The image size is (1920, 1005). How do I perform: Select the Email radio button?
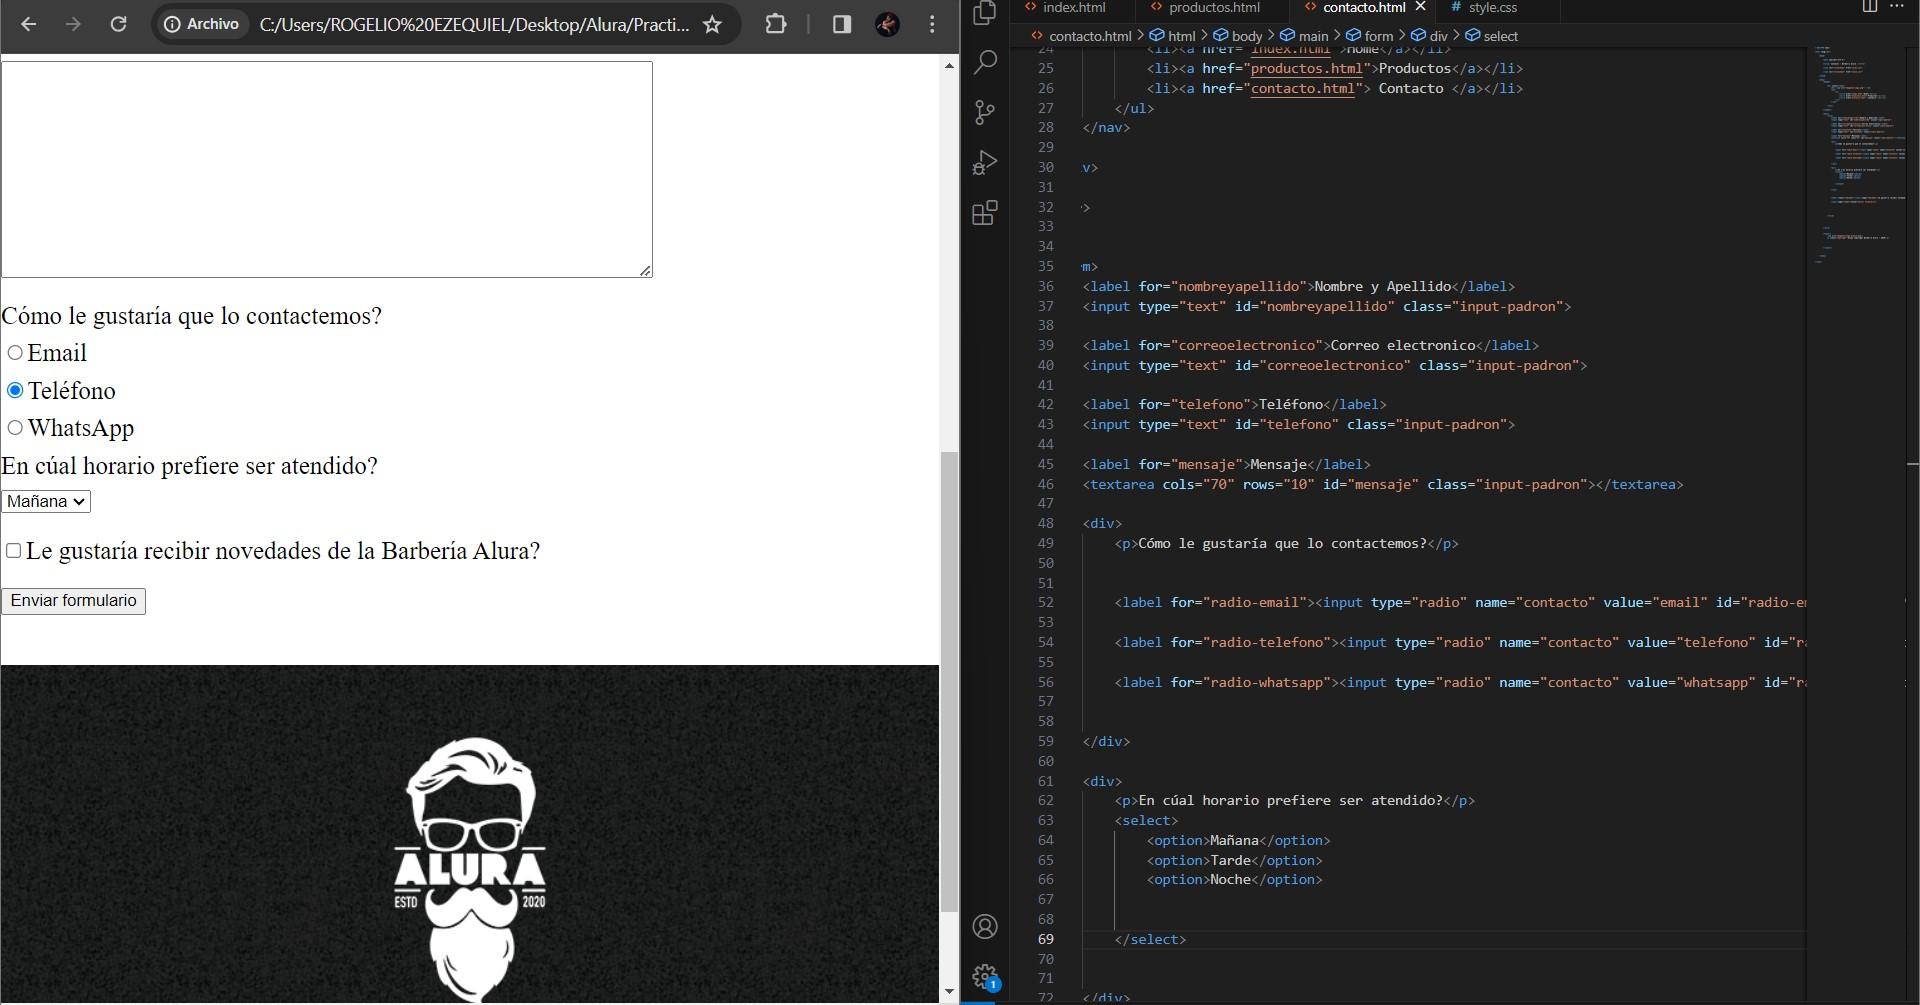[15, 353]
